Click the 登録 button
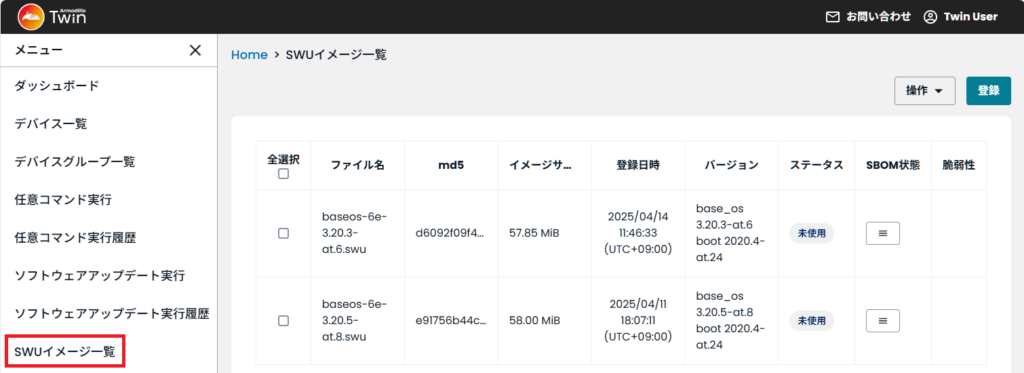 989,91
